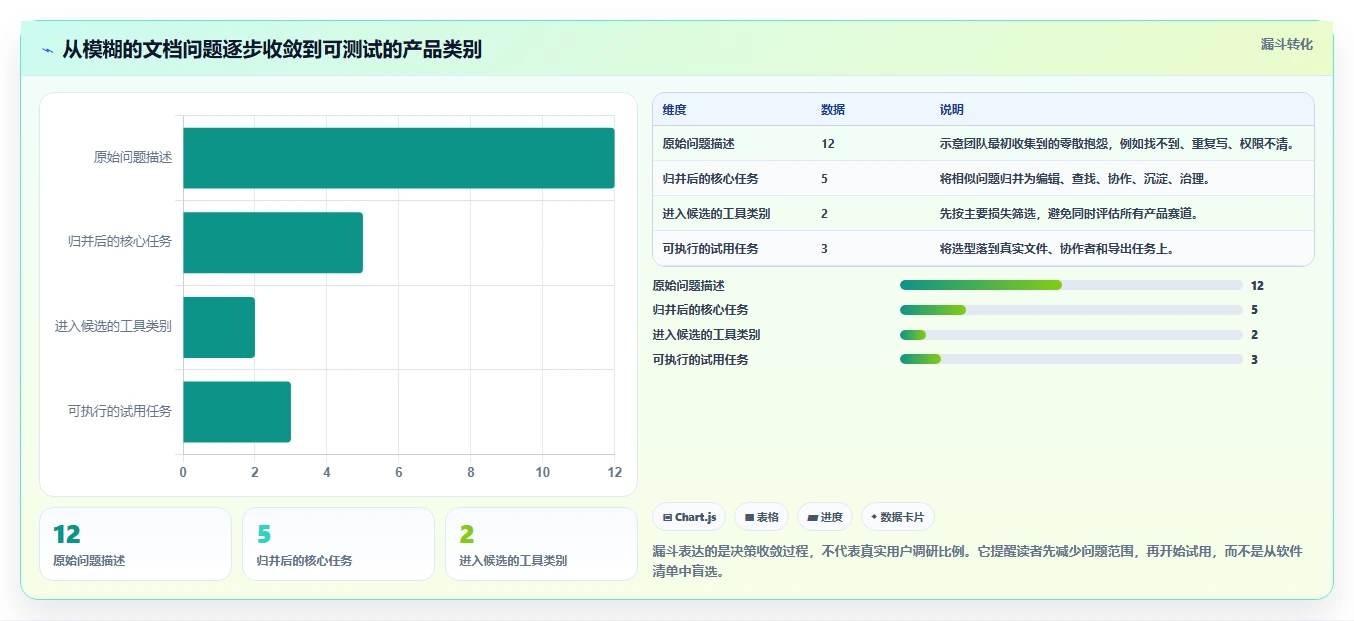Screen dimensions: 1354x621
Task: Click the 可执行的试用任务 chart axis label
Action: (120, 412)
